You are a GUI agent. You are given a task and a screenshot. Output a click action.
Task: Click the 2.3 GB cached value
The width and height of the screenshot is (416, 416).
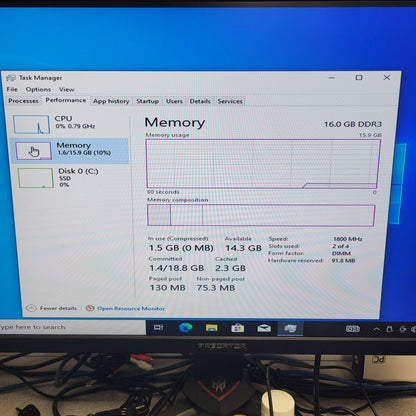point(230,268)
